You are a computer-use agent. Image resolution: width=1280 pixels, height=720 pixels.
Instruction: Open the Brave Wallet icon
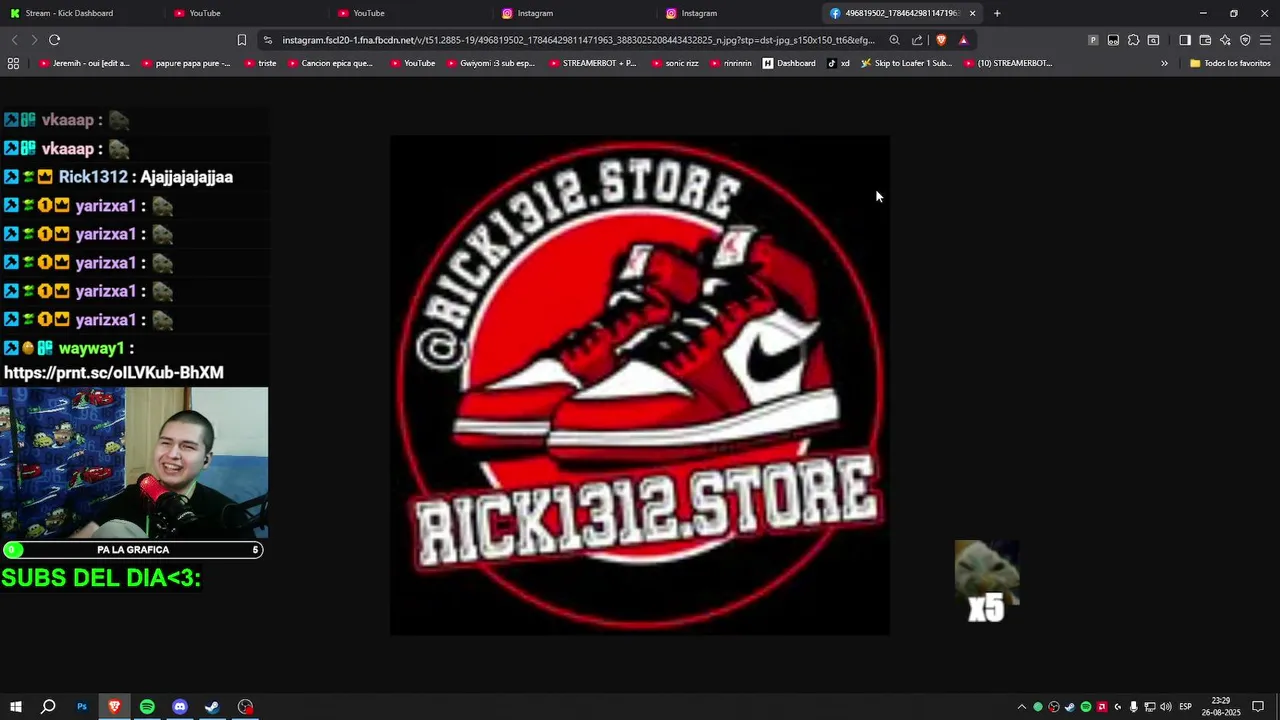tap(1205, 40)
